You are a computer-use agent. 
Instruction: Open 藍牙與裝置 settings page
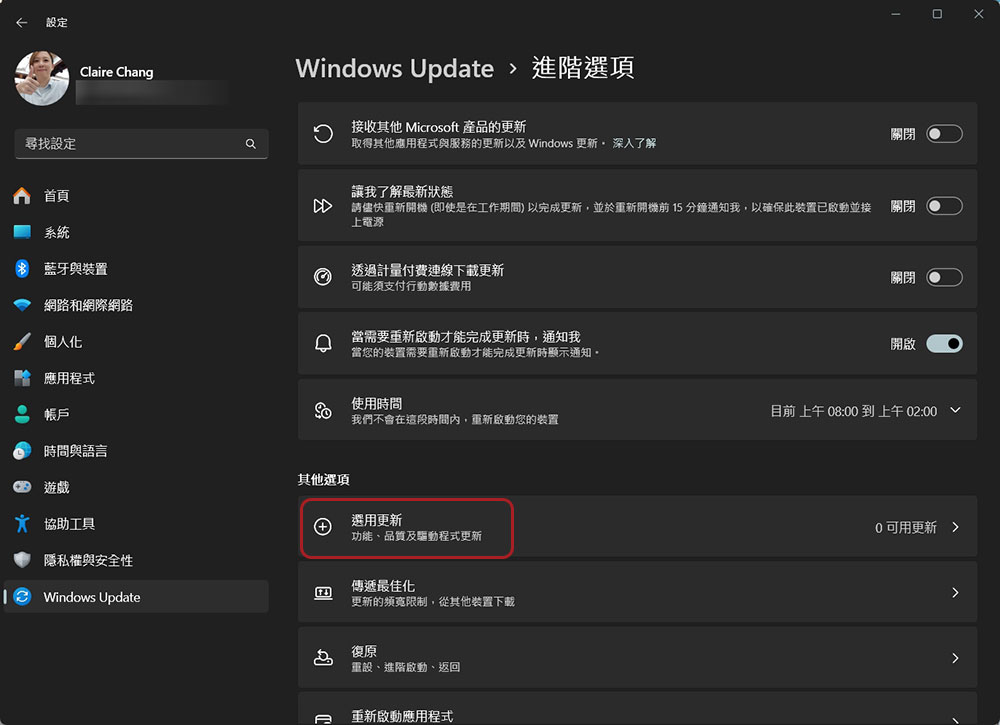click(136, 268)
